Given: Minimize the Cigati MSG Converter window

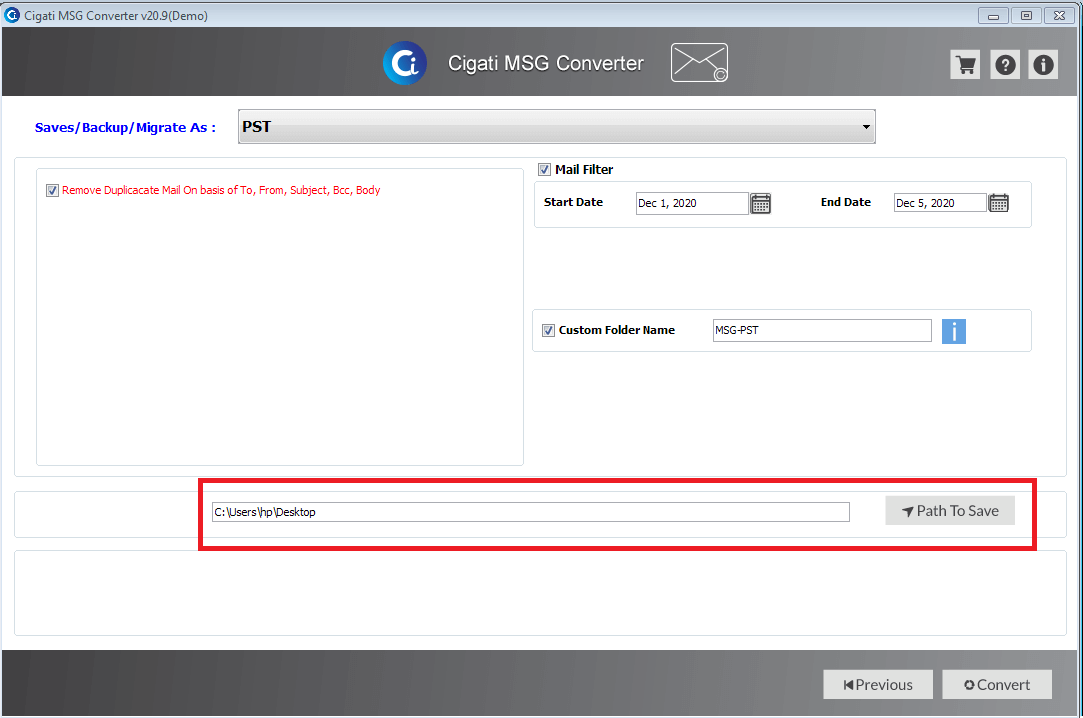Looking at the screenshot, I should [993, 15].
